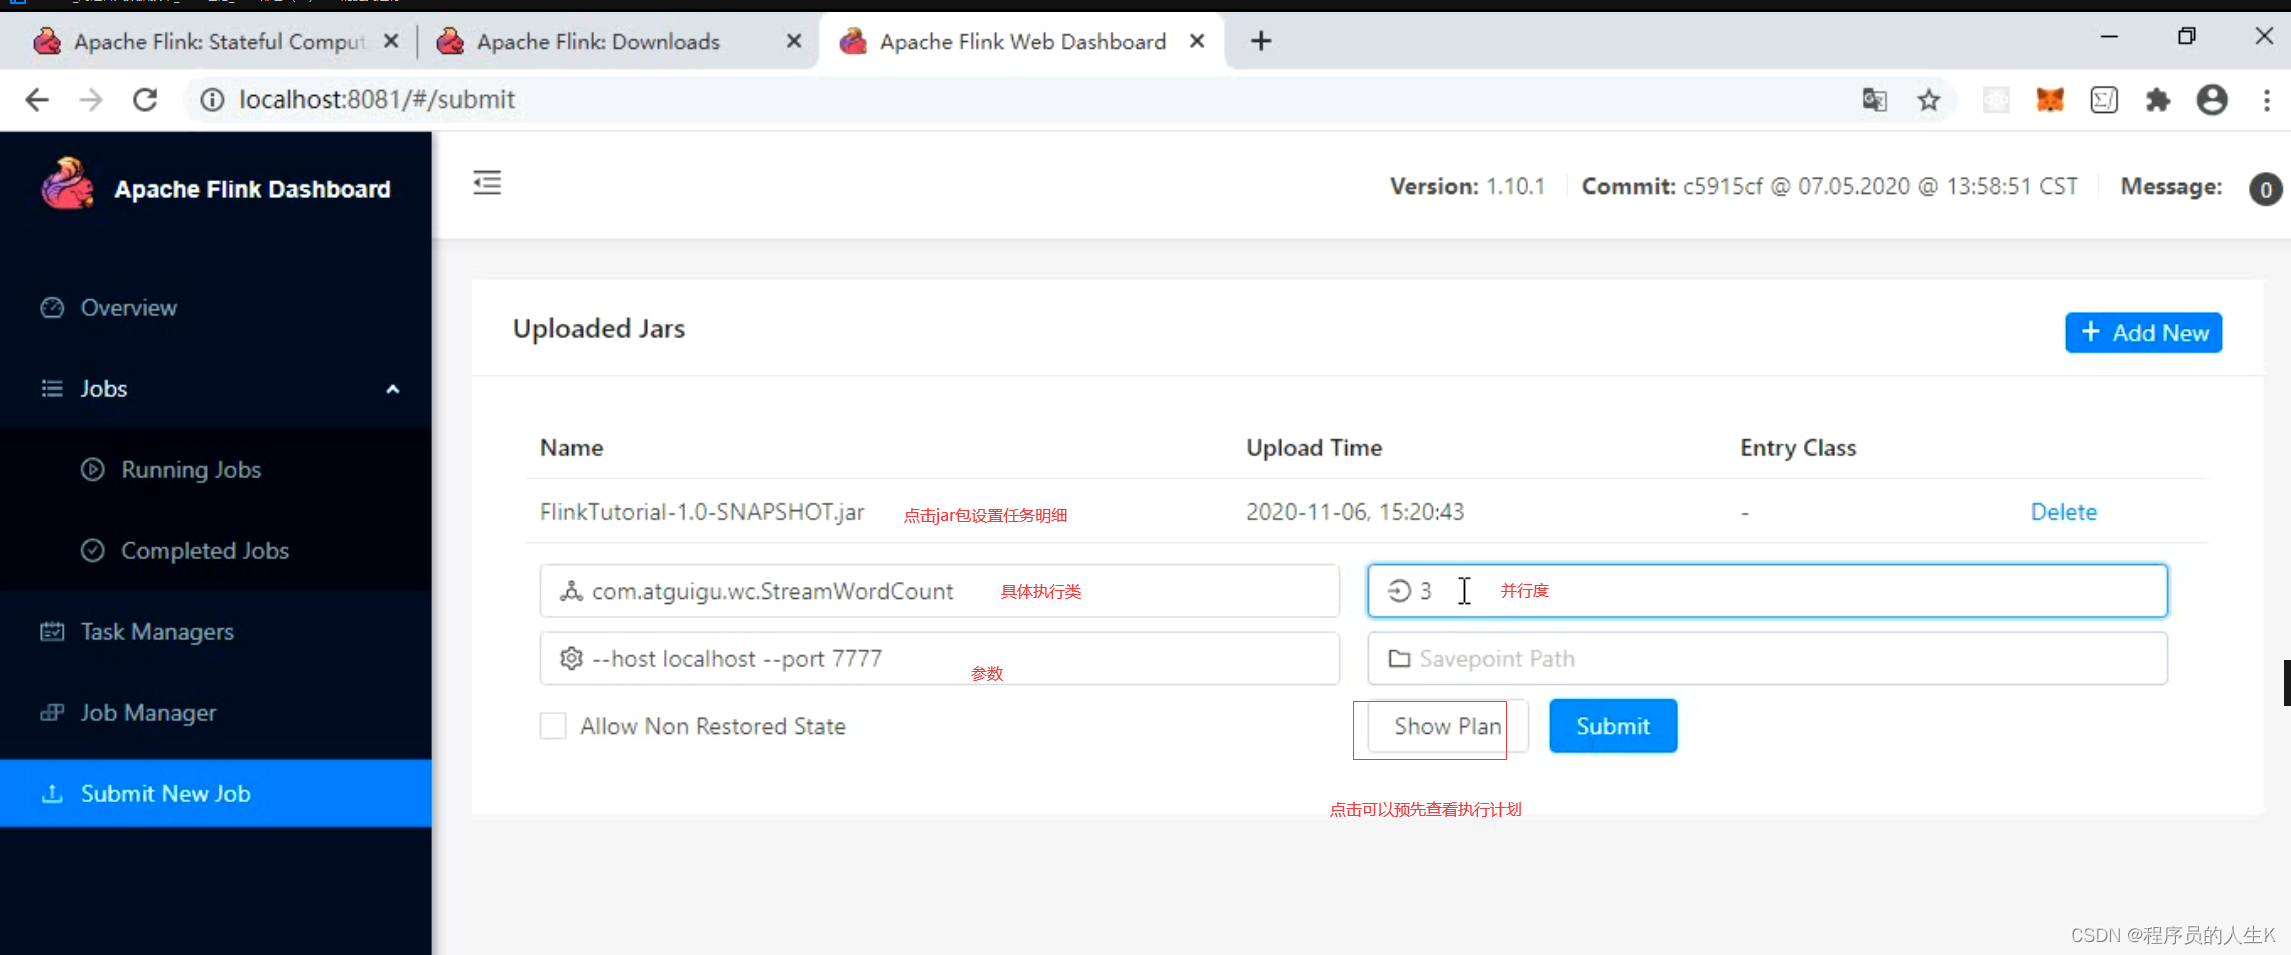Click upload time 2020-11-06, 15:20:43
The image size is (2291, 955).
tap(1355, 512)
